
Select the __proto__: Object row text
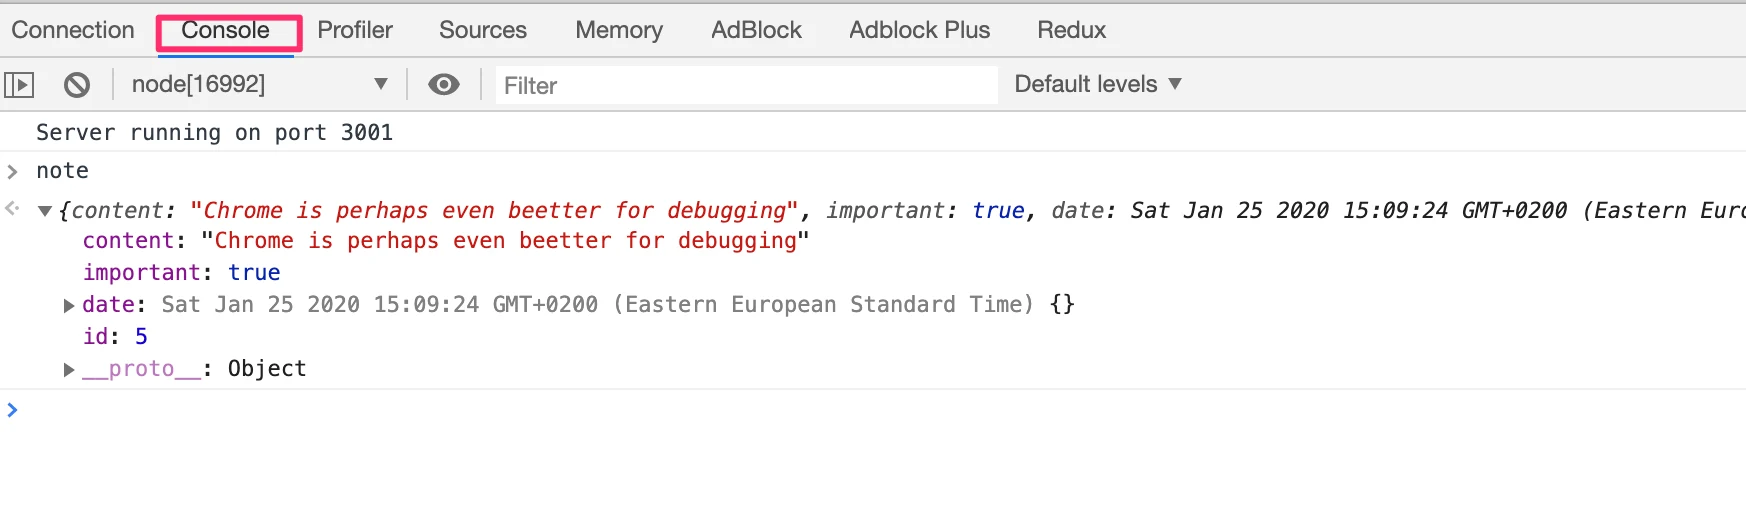pyautogui.click(x=194, y=369)
